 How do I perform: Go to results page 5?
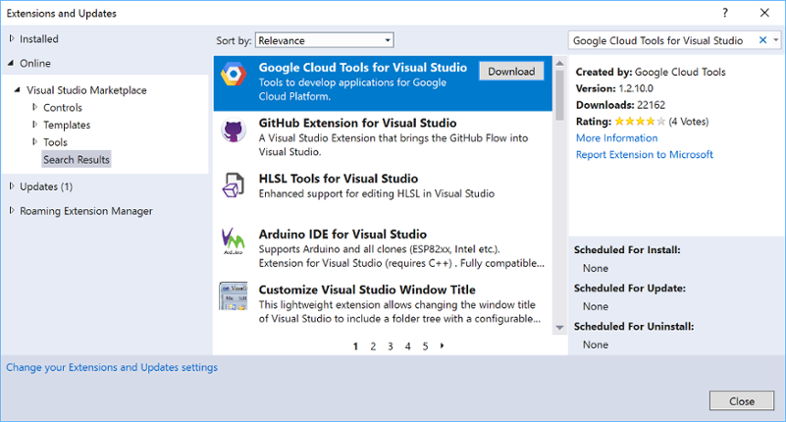coord(425,346)
